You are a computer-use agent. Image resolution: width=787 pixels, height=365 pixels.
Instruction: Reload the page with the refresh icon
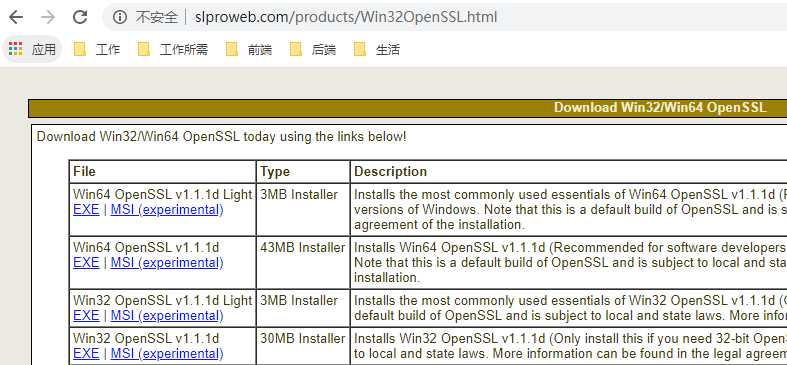(80, 17)
